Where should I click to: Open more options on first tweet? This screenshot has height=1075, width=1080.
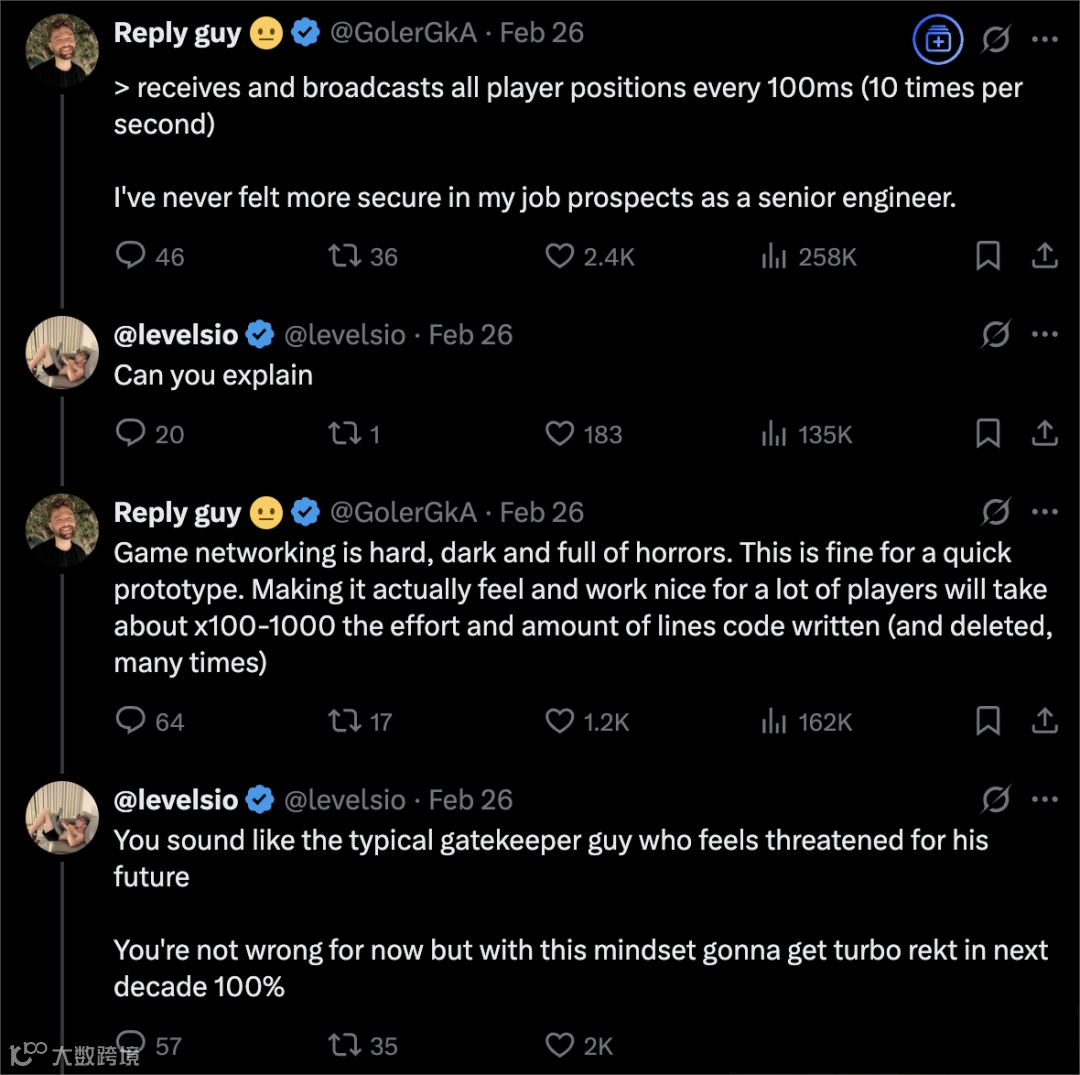pos(1044,40)
